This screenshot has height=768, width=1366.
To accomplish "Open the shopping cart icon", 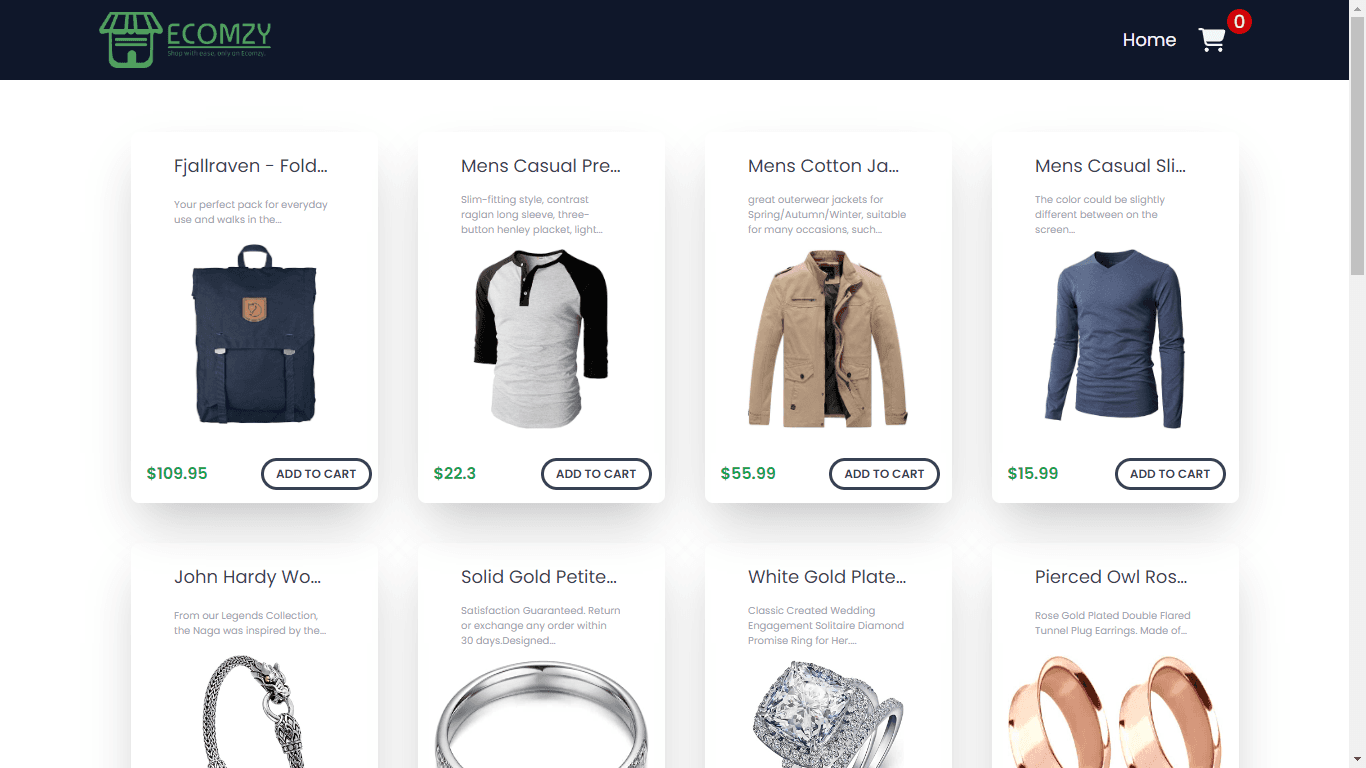I will point(1212,40).
